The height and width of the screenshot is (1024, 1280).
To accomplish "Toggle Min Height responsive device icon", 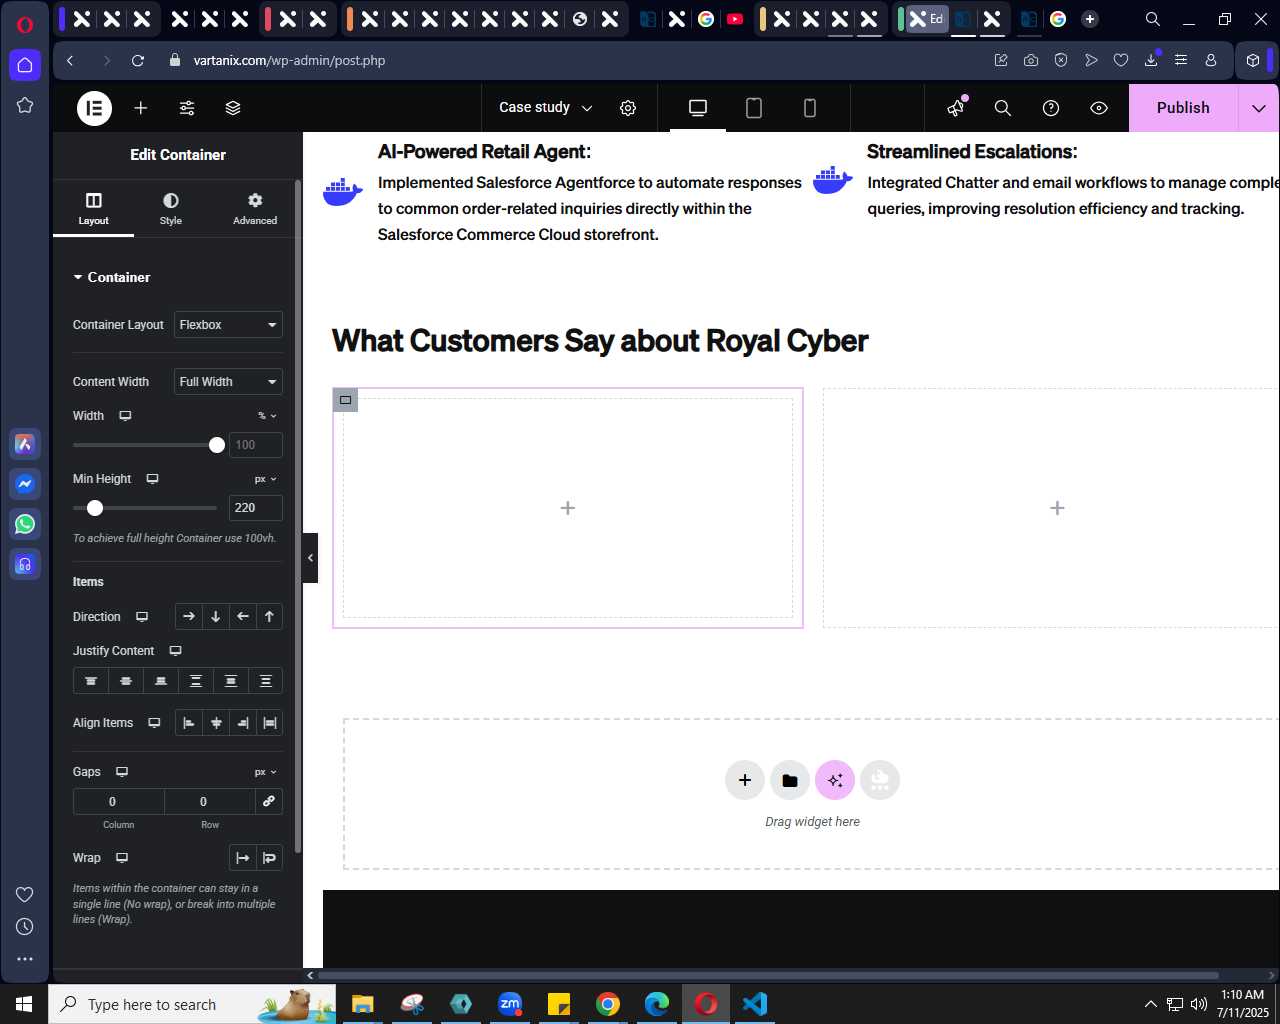I will click(152, 479).
